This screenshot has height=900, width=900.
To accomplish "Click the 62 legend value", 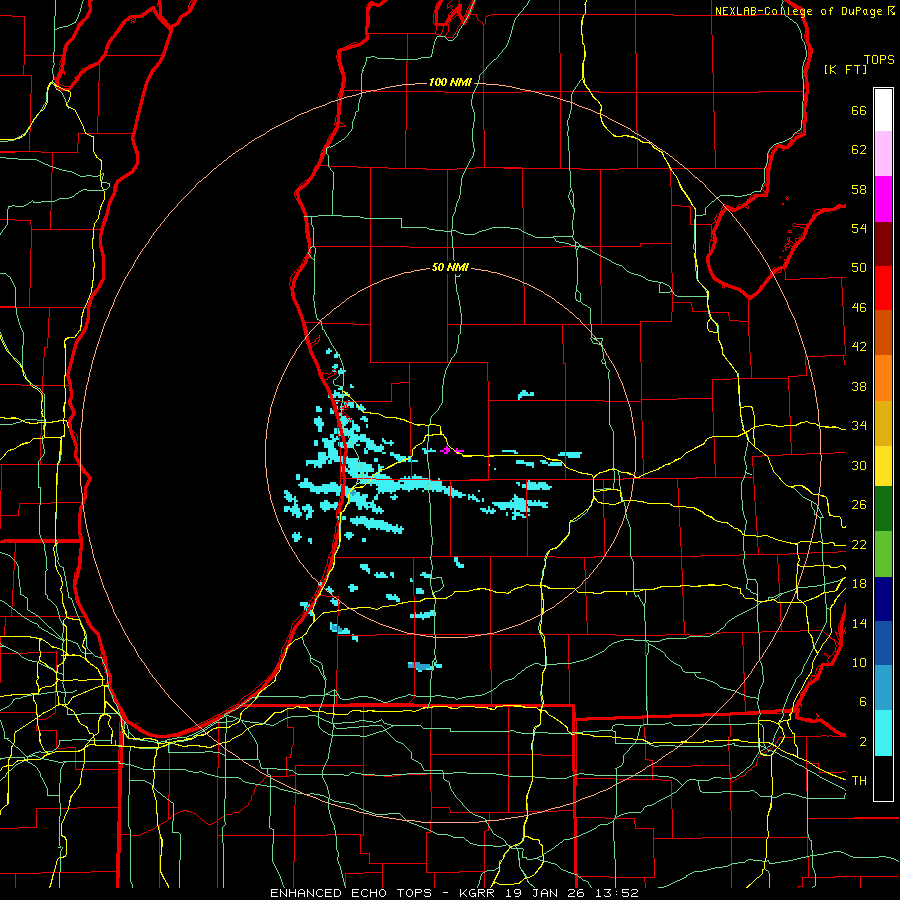I will coord(859,150).
